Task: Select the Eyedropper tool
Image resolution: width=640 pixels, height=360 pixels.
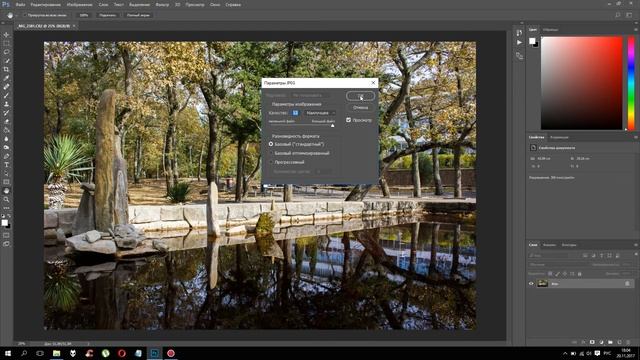Action: (6, 78)
